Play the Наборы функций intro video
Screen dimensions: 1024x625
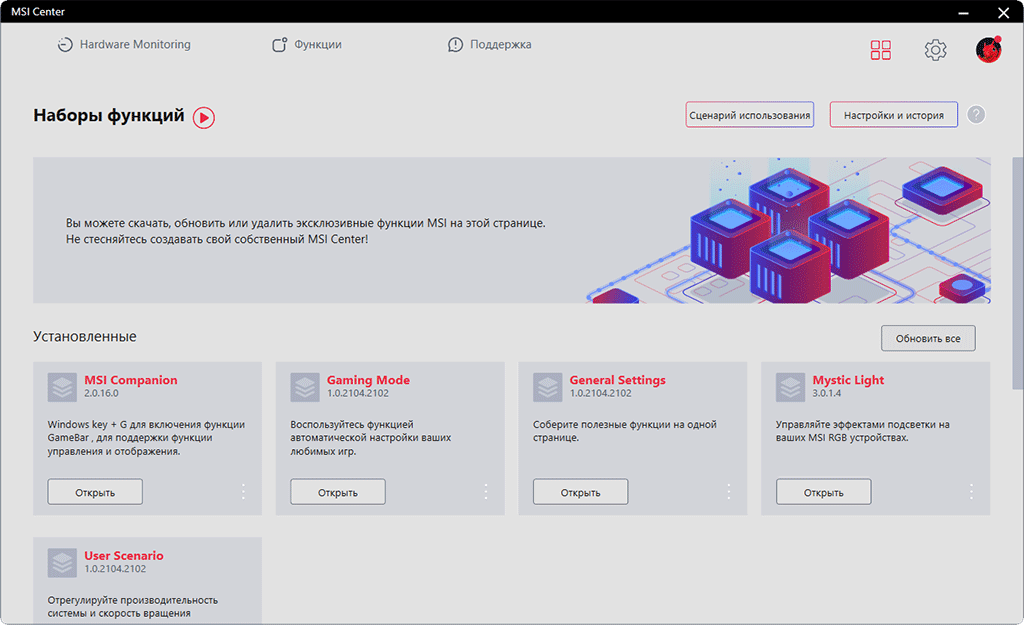point(204,118)
